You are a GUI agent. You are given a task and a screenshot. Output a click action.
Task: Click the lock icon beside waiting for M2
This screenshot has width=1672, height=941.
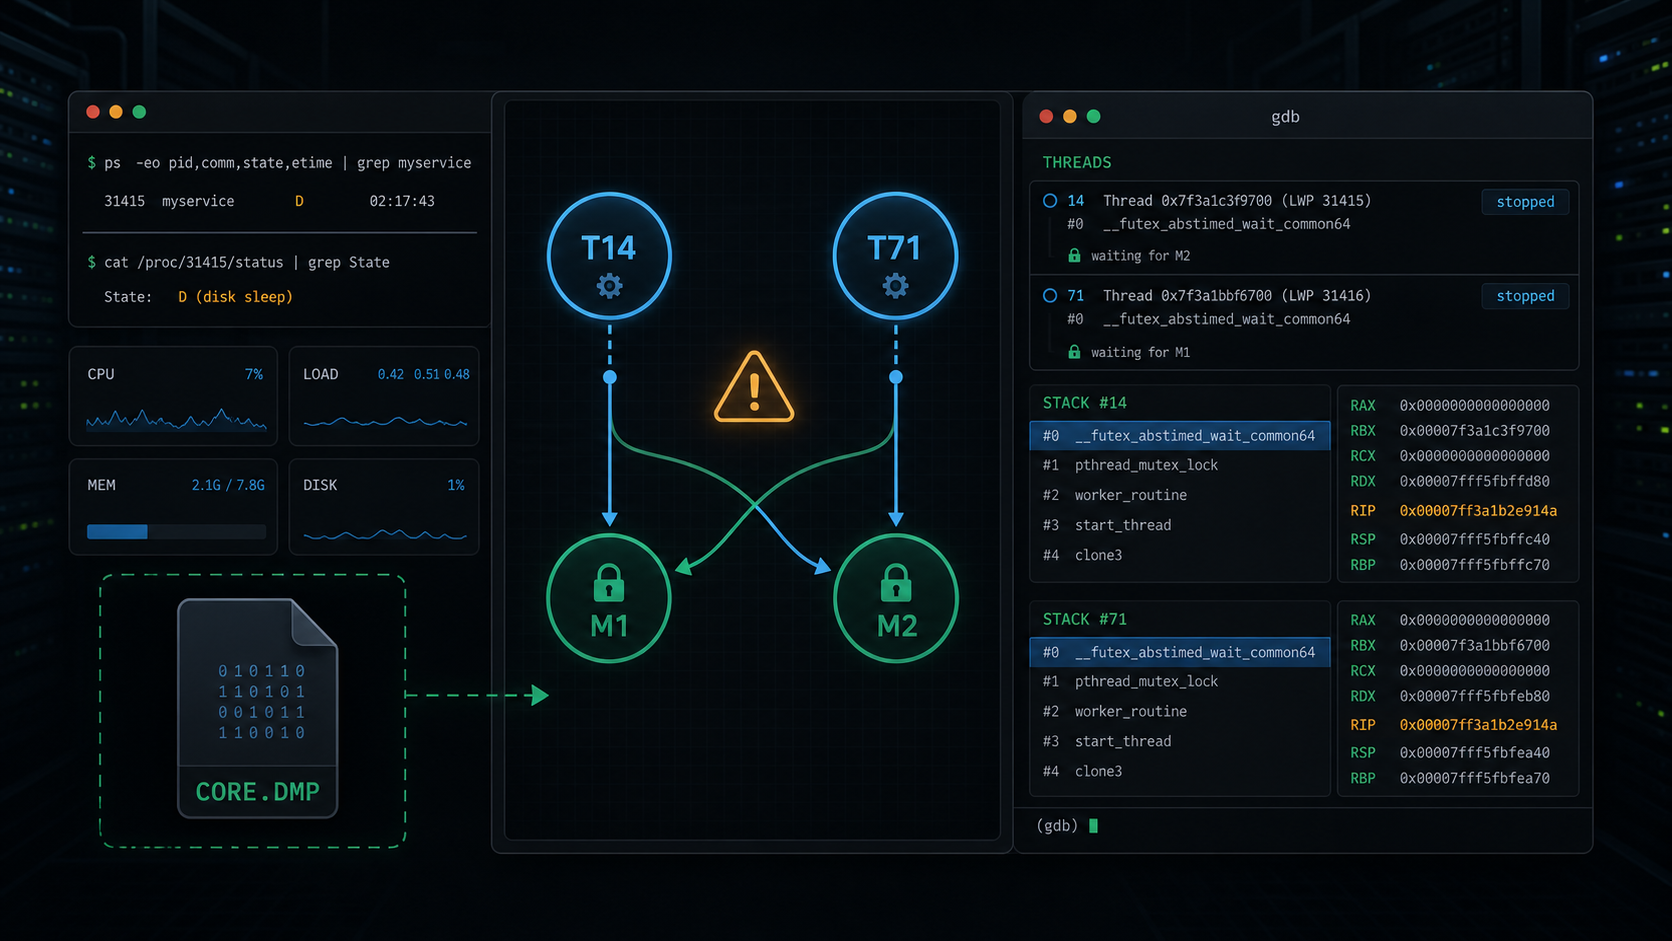1074,256
